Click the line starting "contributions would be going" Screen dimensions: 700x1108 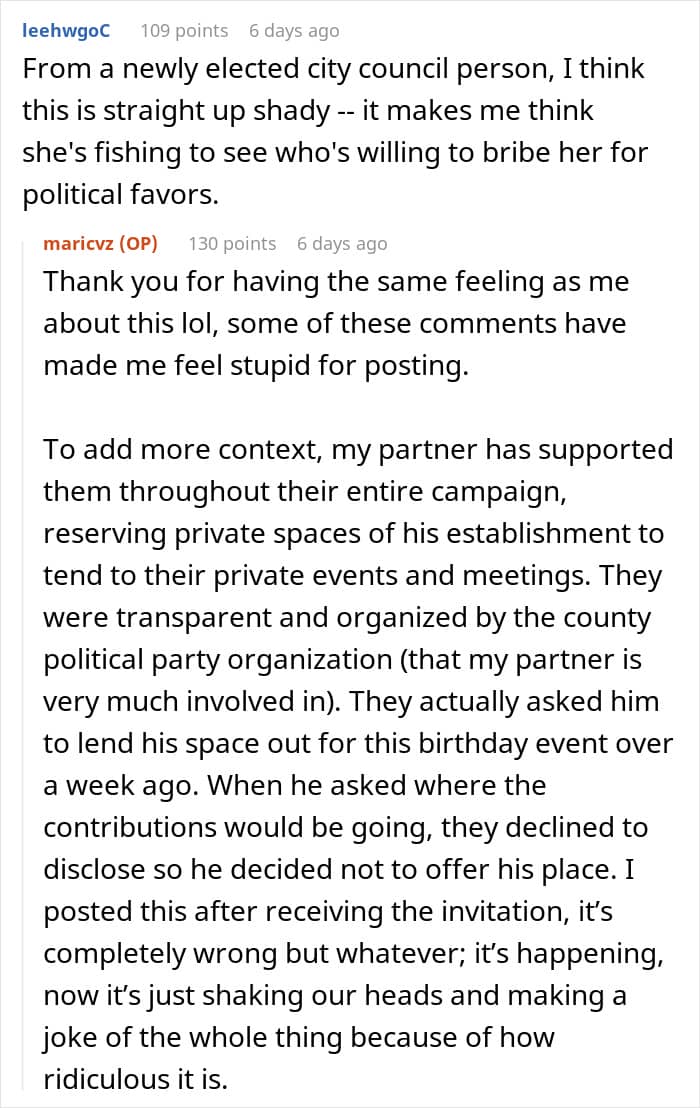coord(345,828)
